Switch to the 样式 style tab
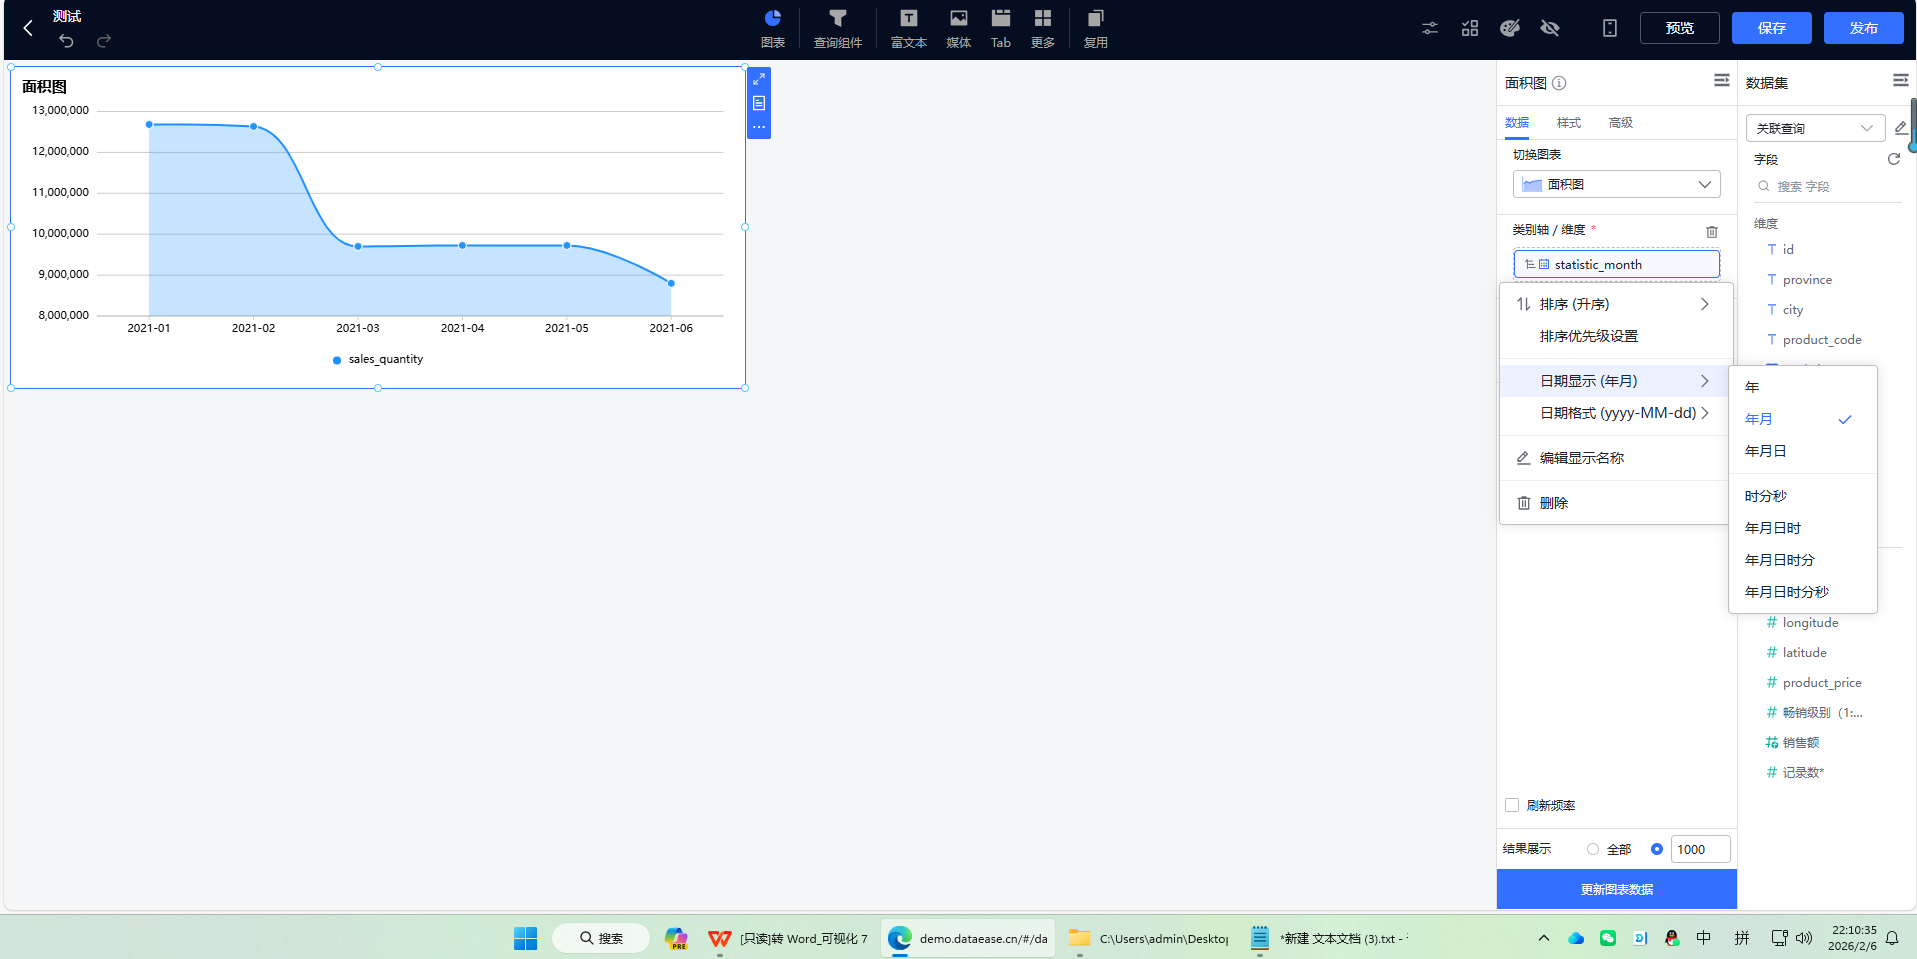Image resolution: width=1917 pixels, height=959 pixels. click(1569, 122)
